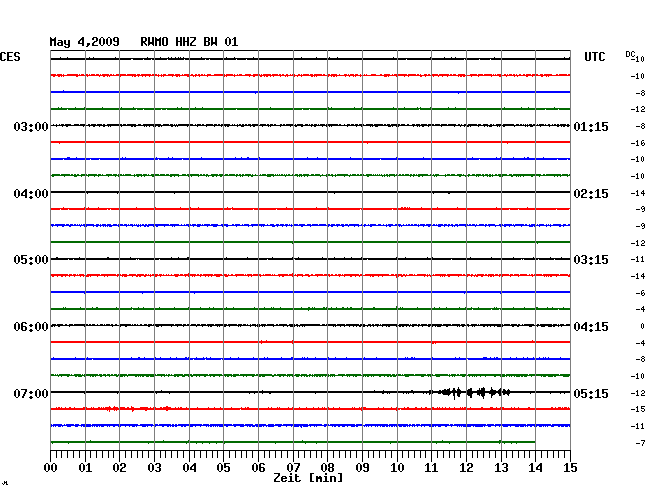The image size is (650, 494).
Task: Click minute label 03 on the time axis
Action: 155,468
